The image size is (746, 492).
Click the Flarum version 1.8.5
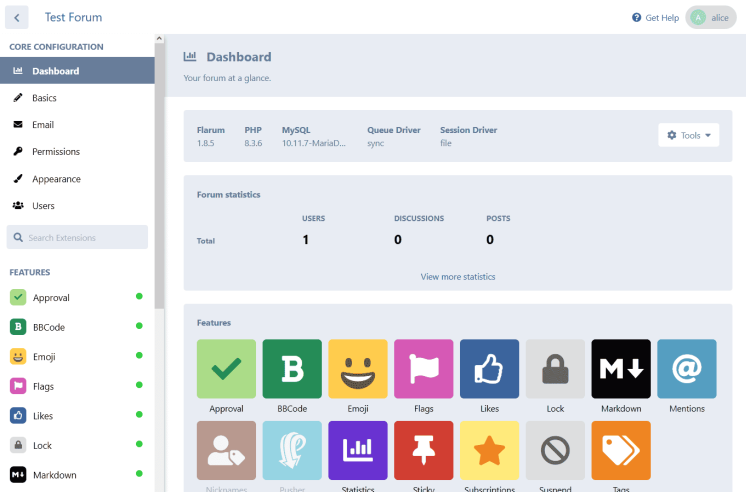click(x=206, y=143)
